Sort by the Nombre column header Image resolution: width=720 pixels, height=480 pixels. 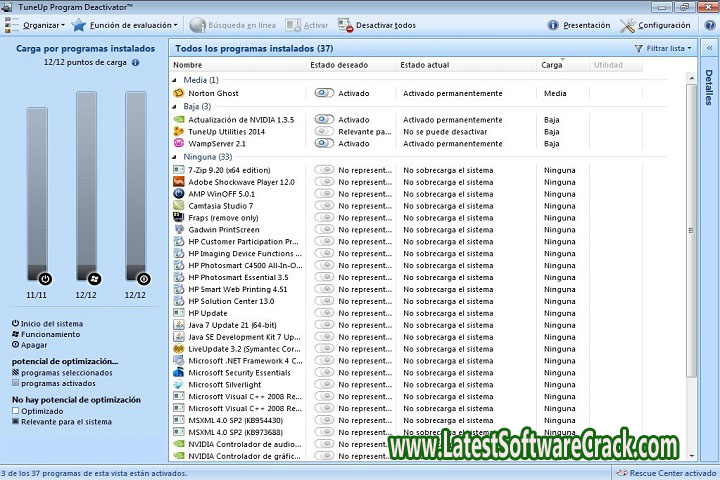click(237, 65)
